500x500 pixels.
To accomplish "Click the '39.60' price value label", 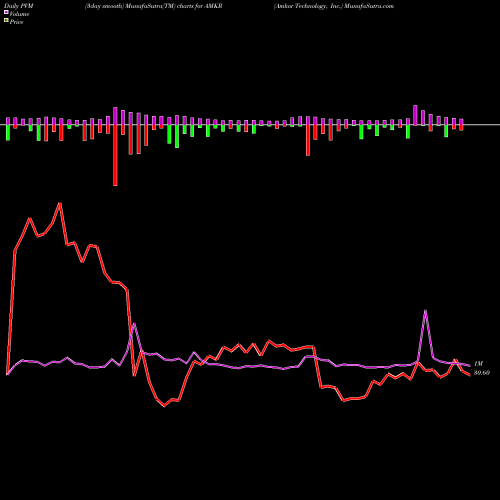I will [x=482, y=373].
